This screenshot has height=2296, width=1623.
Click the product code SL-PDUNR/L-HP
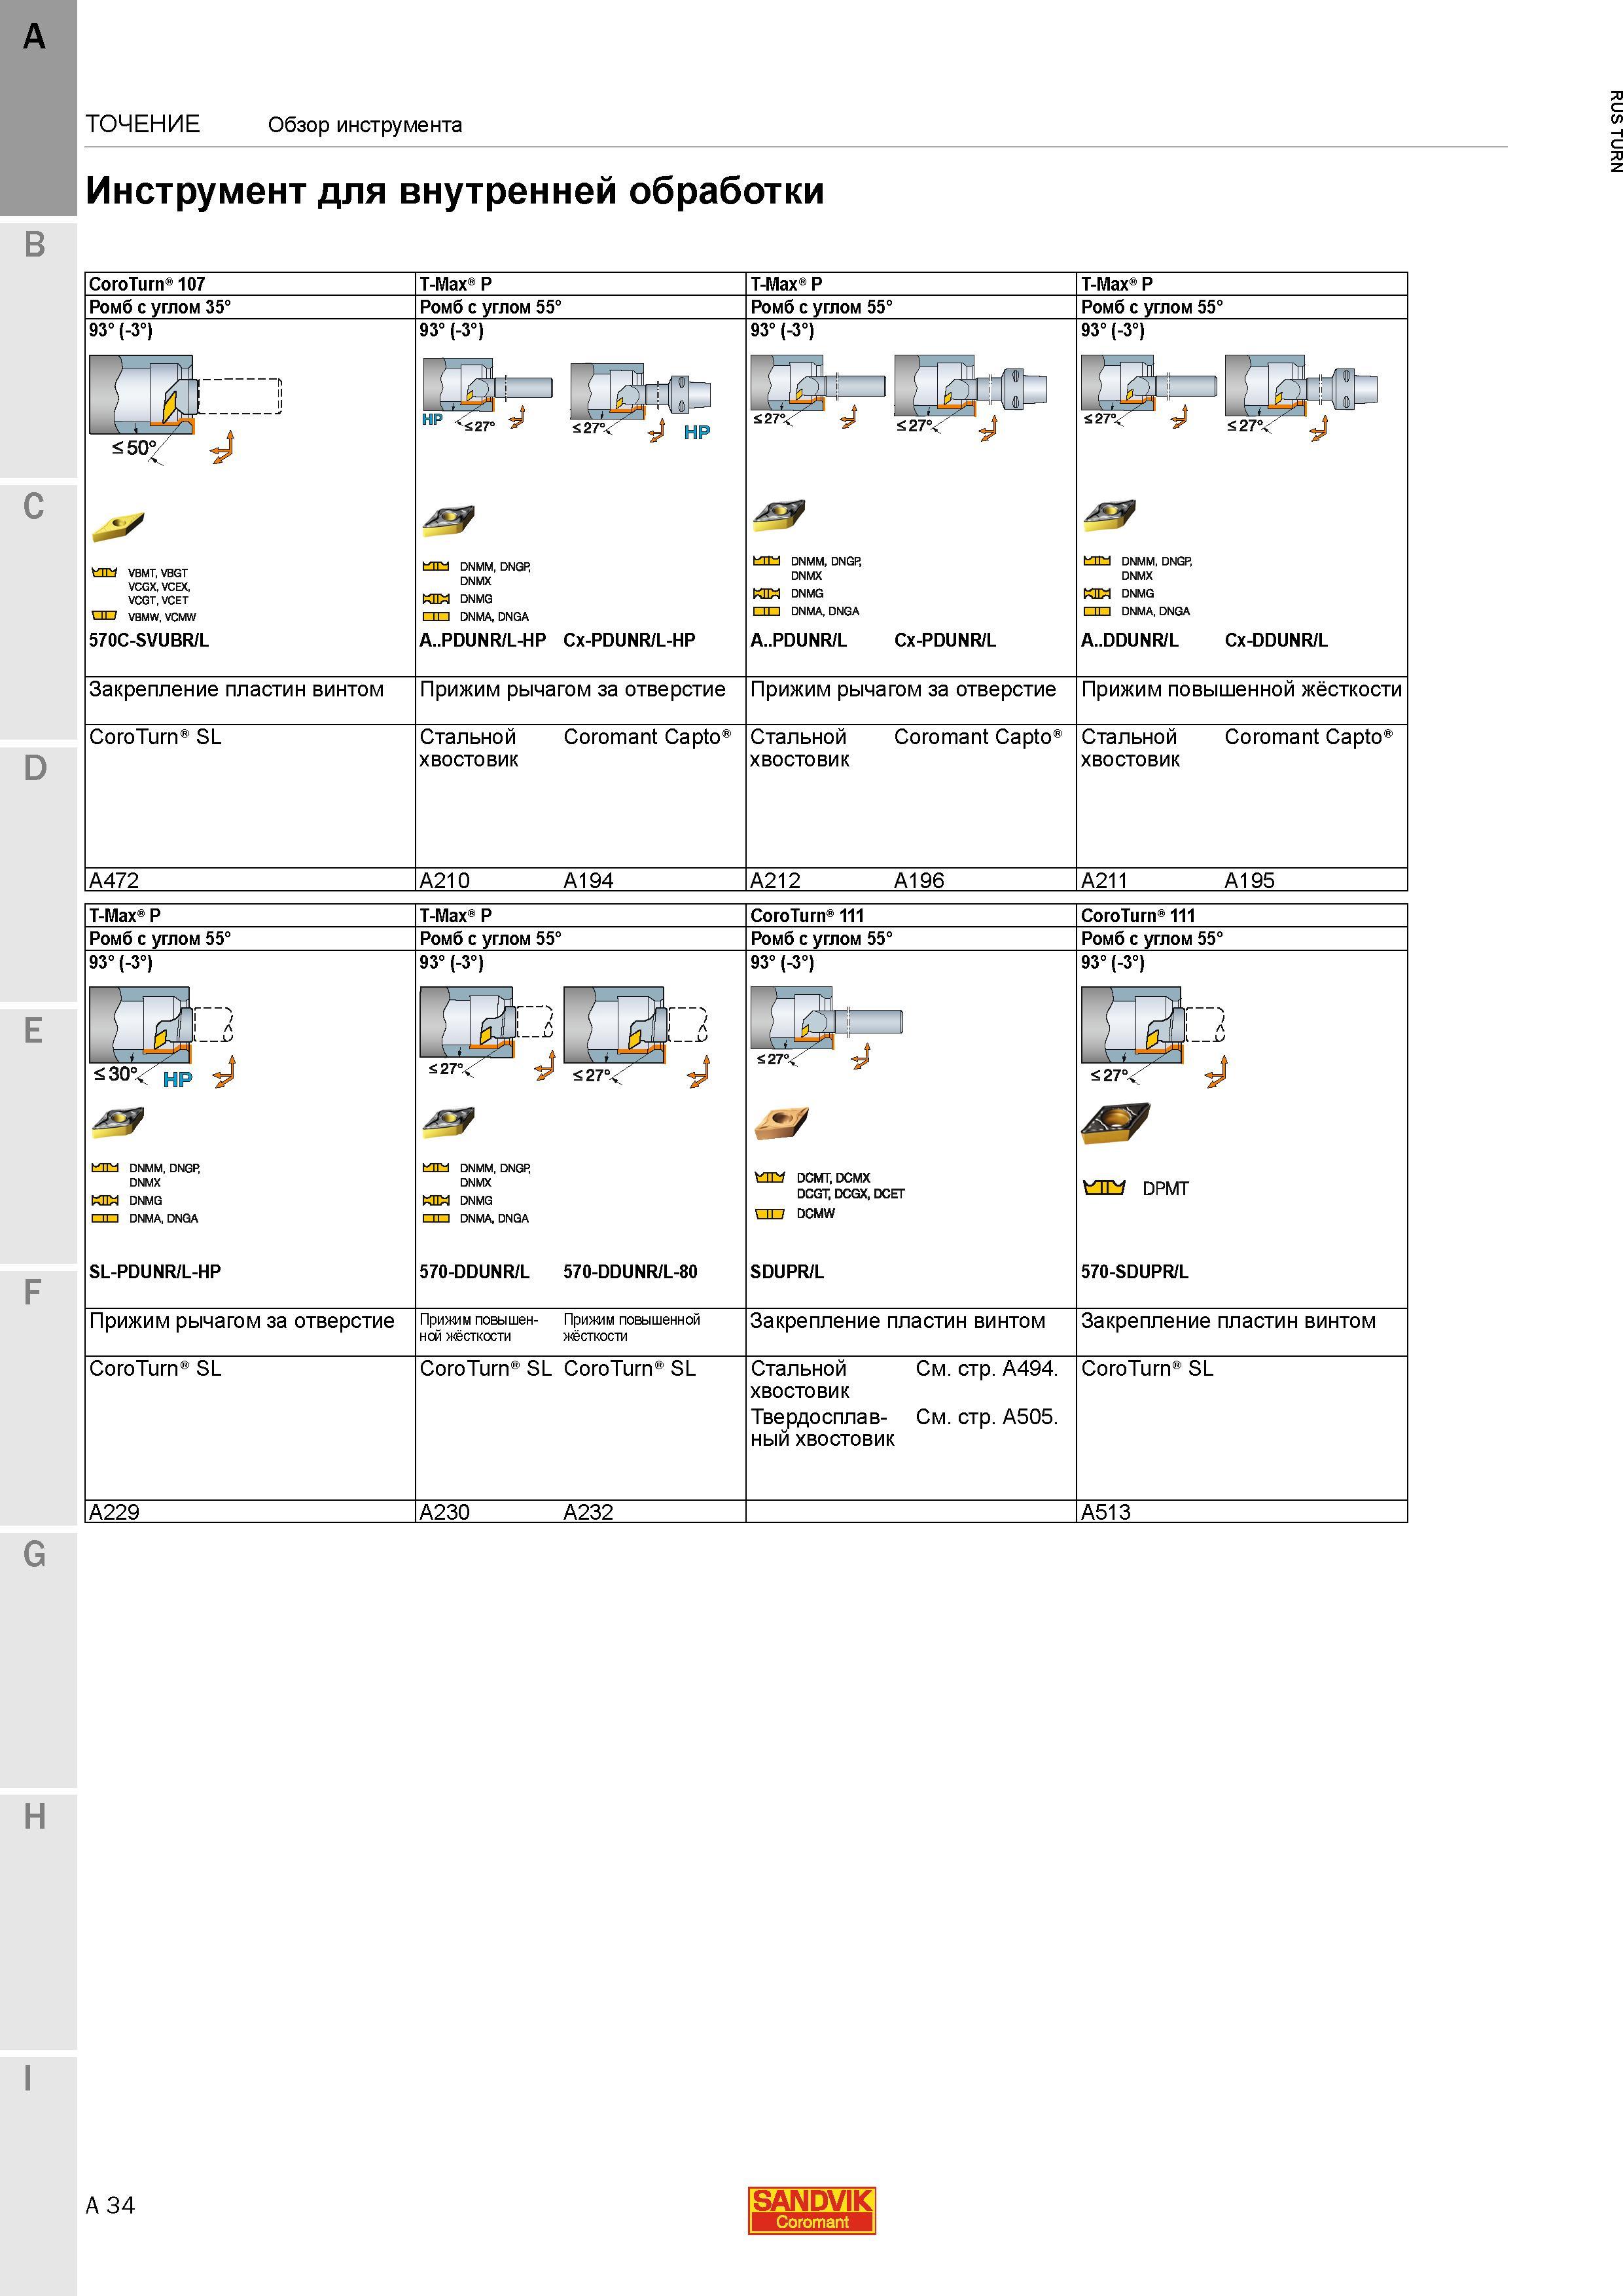coord(155,1272)
